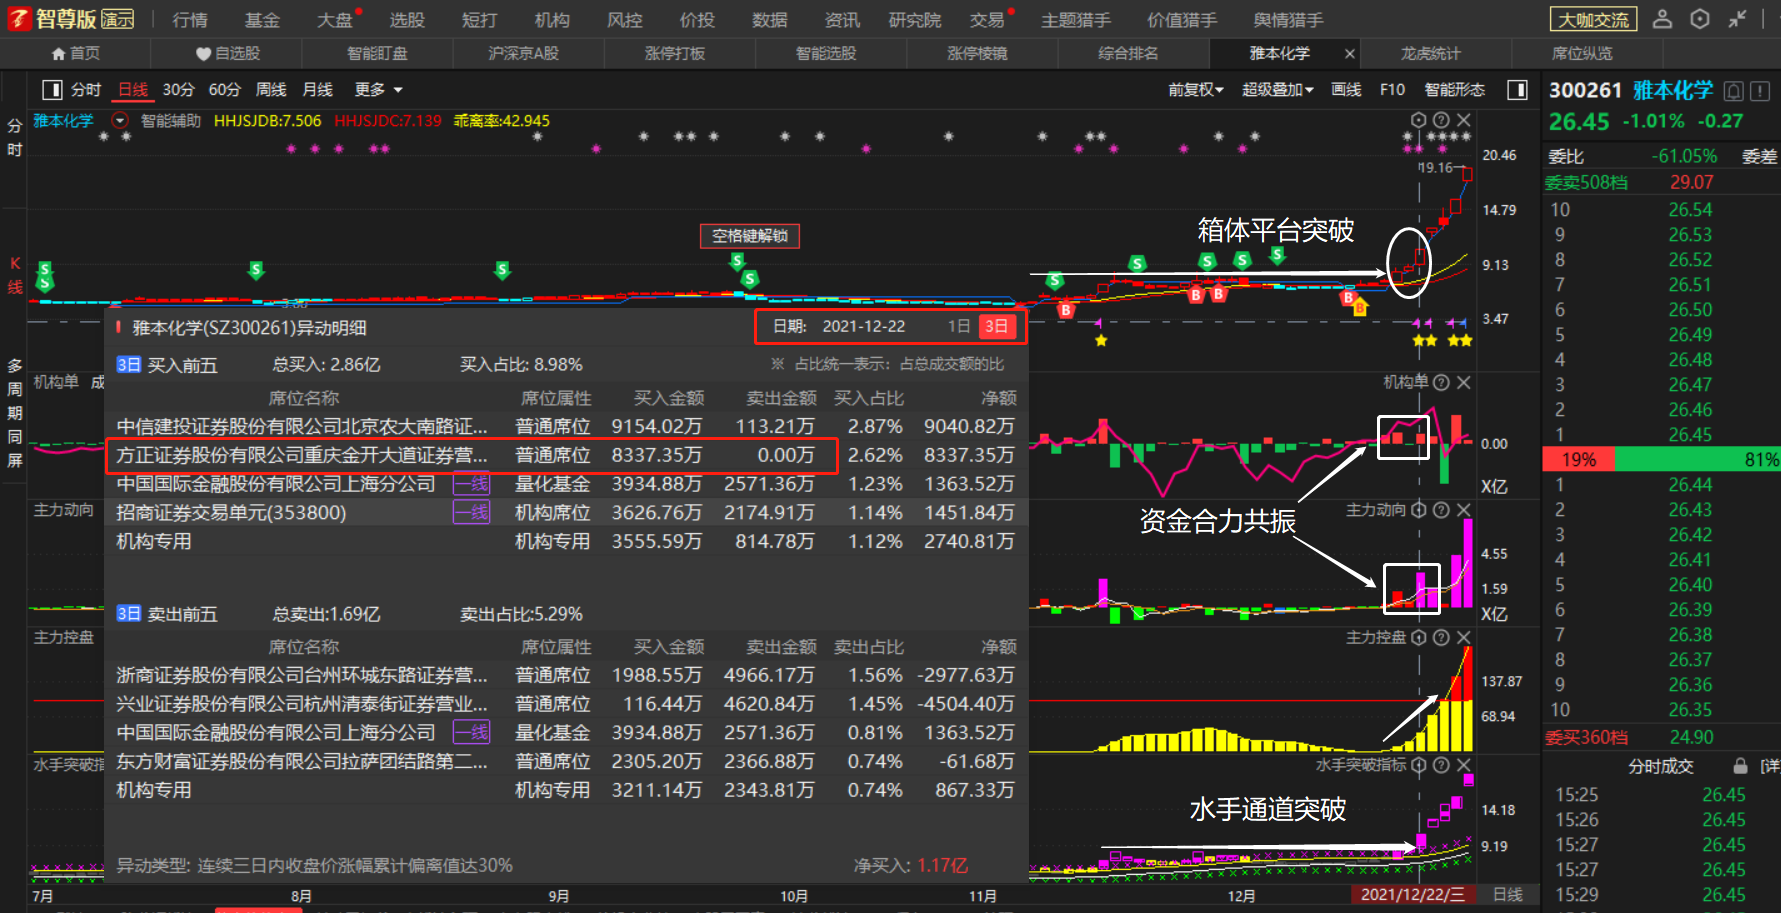Open 主力控盘 settings hexagon icon

click(1418, 637)
